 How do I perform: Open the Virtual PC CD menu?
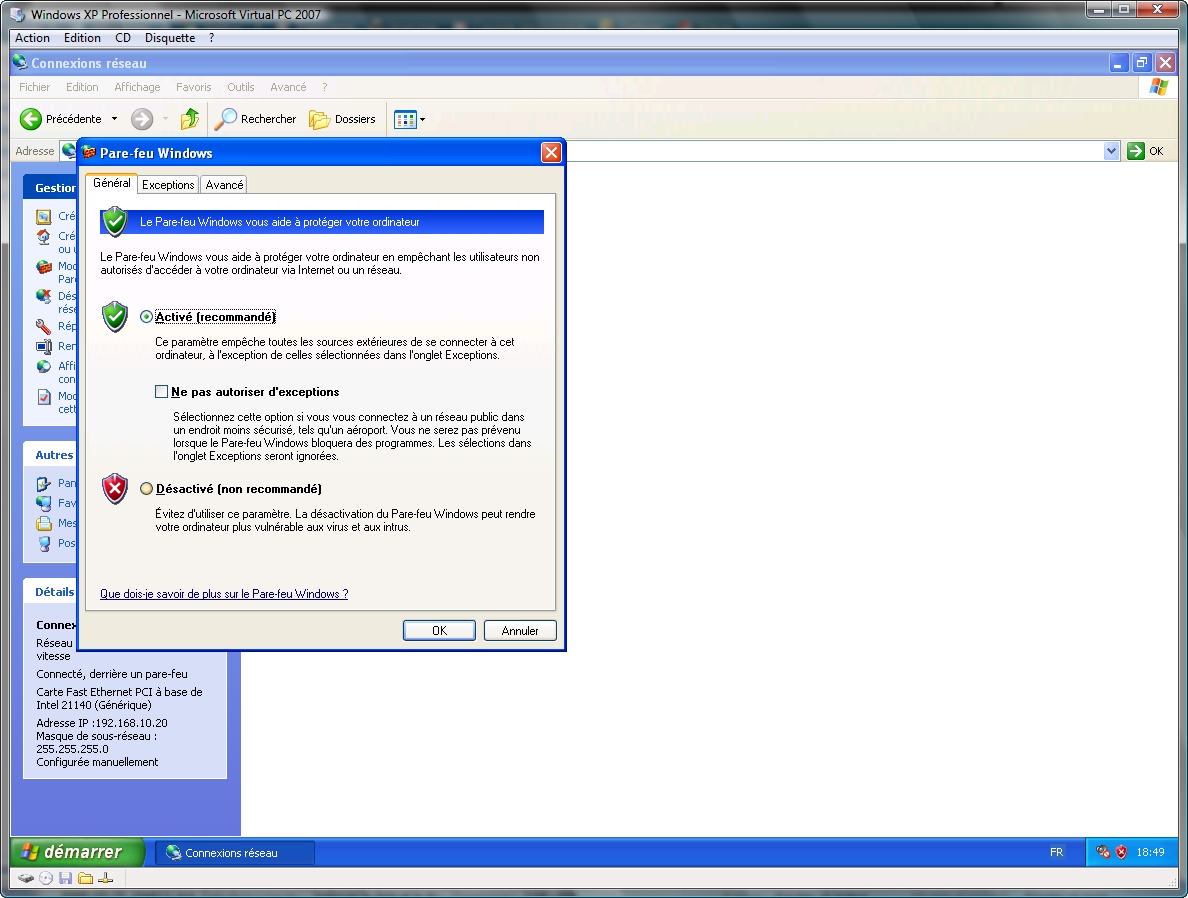pos(123,38)
